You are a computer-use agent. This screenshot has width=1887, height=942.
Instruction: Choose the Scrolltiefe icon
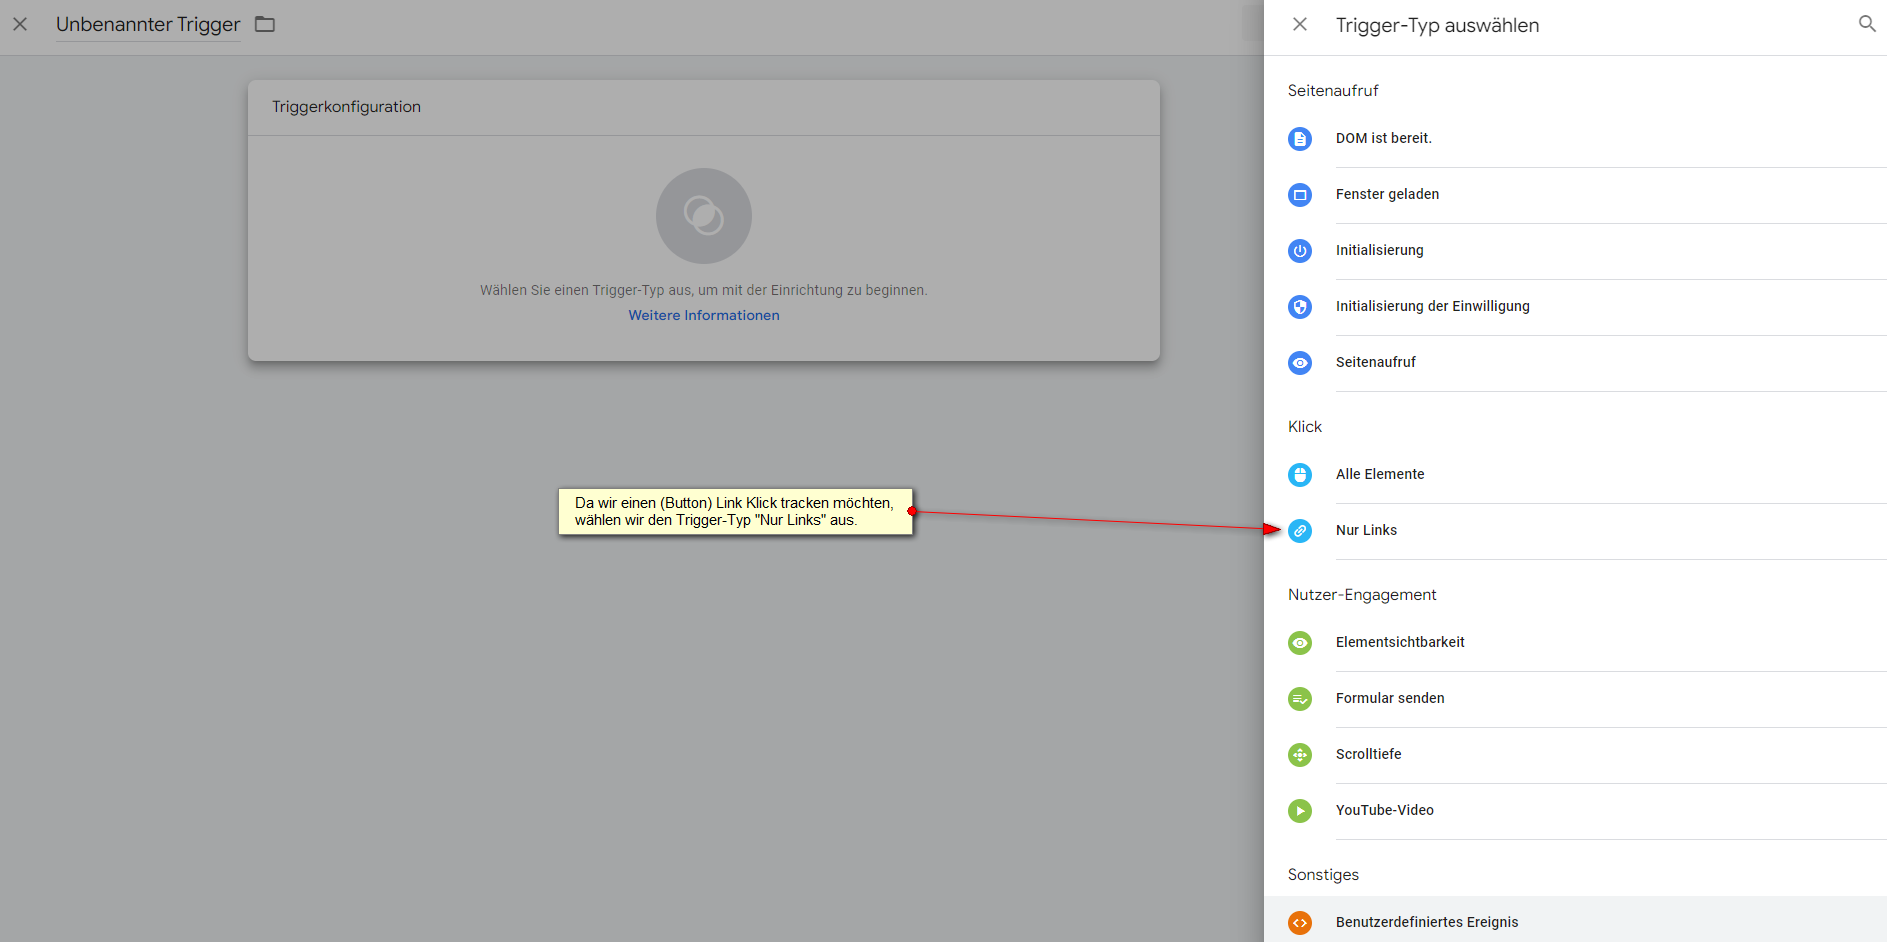click(x=1300, y=755)
